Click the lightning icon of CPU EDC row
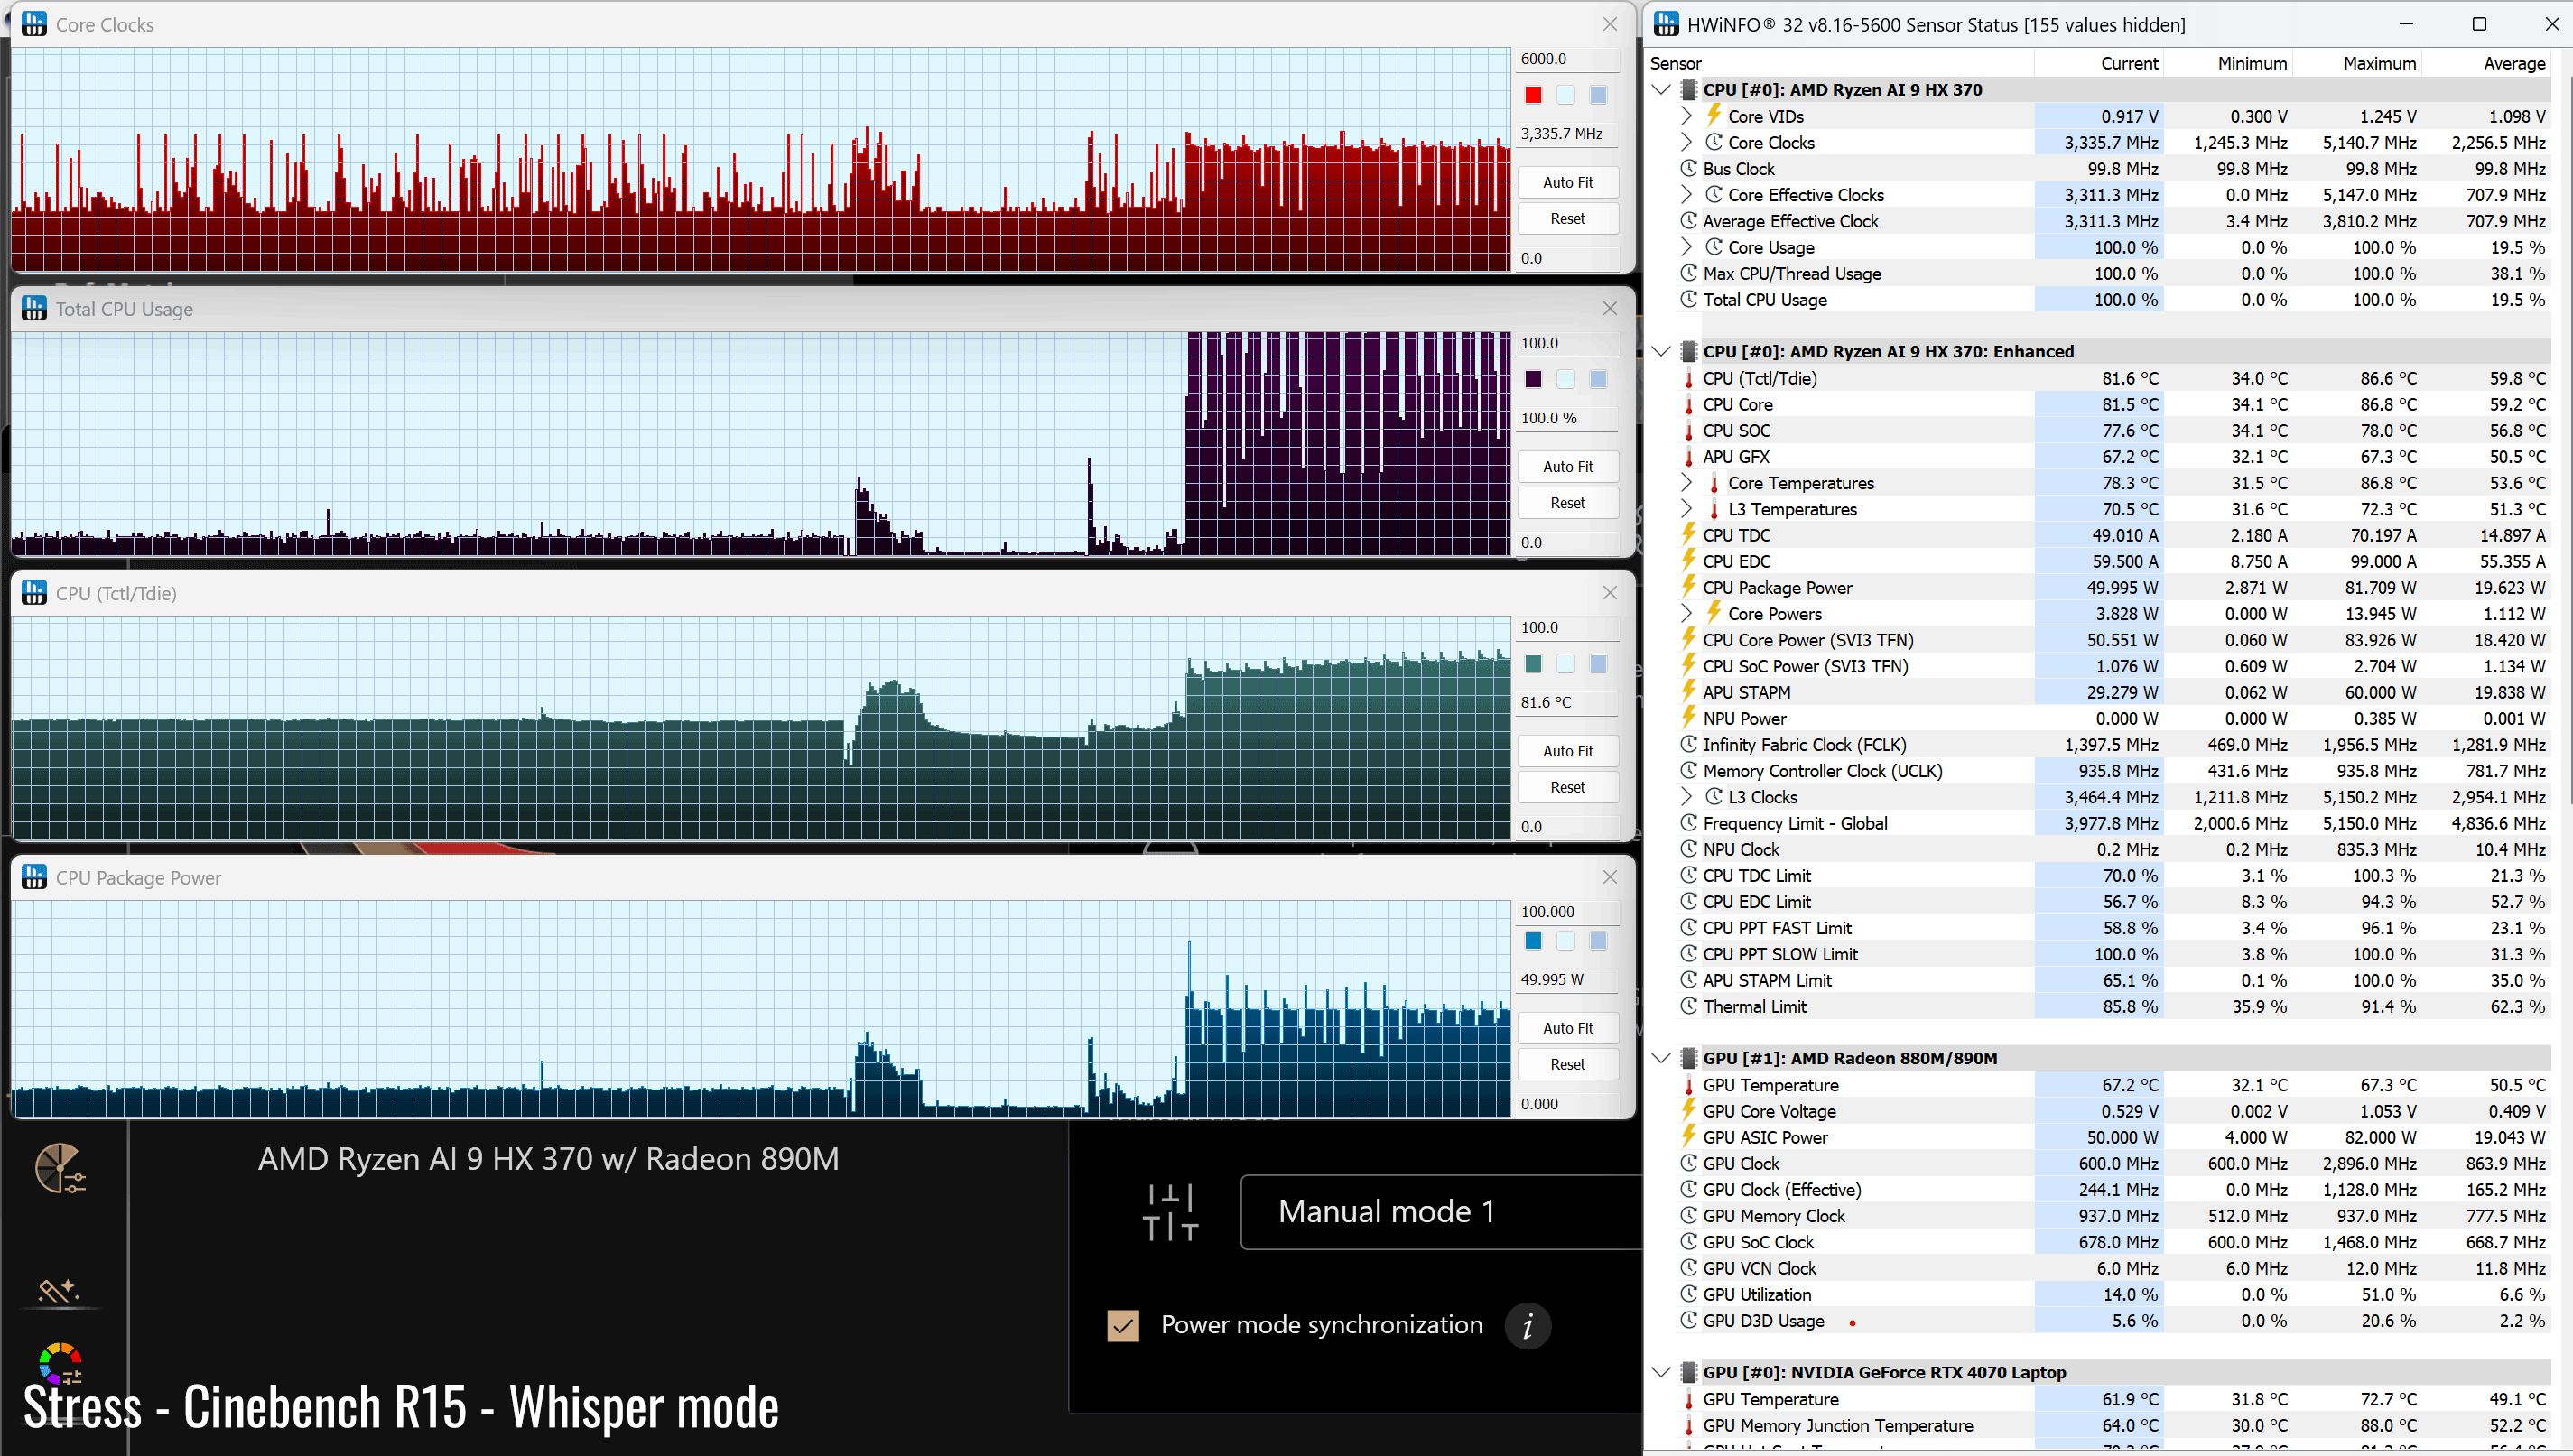Viewport: 2573px width, 1456px height. click(1689, 560)
